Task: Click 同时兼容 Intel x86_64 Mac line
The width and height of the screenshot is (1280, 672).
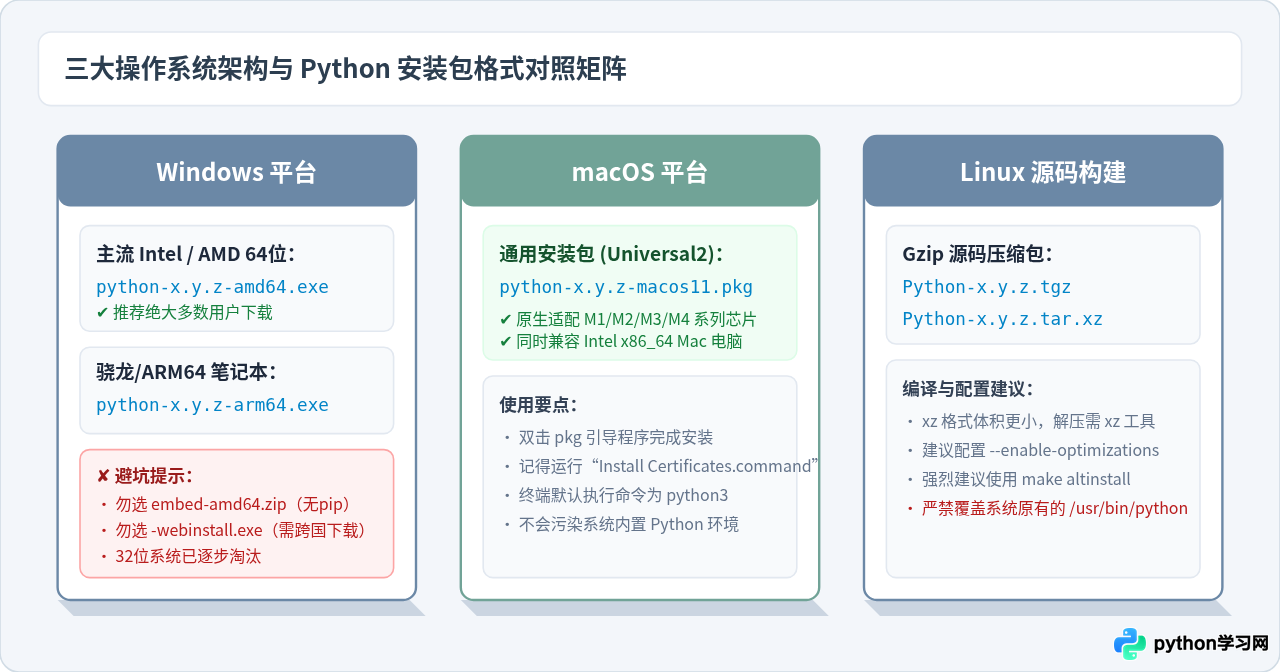Action: [x=620, y=342]
